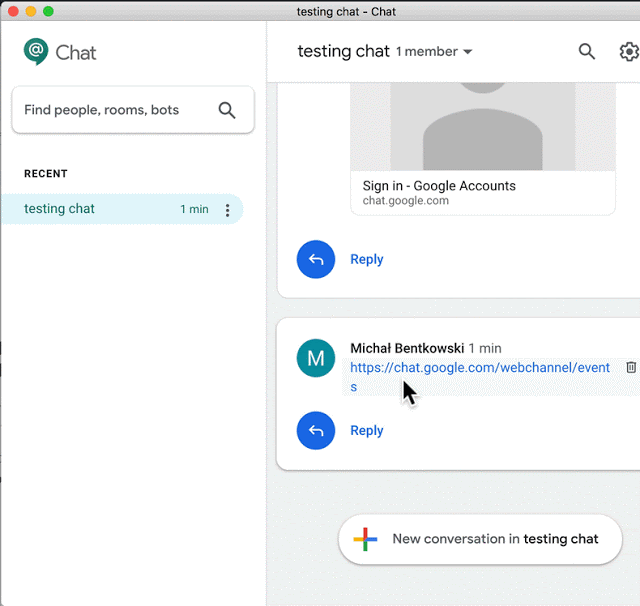Image resolution: width=640 pixels, height=606 pixels.
Task: Open the search icon in room header
Action: click(587, 51)
